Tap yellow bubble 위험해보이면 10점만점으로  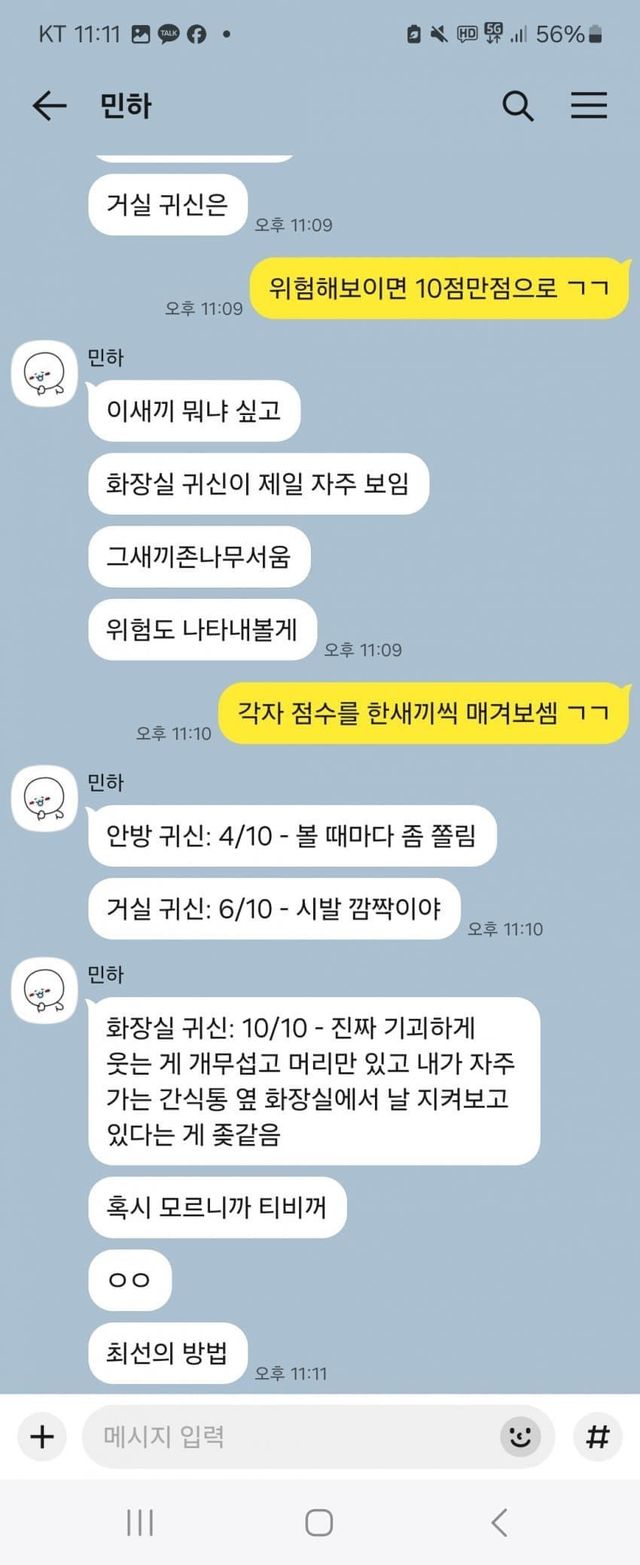tap(441, 288)
